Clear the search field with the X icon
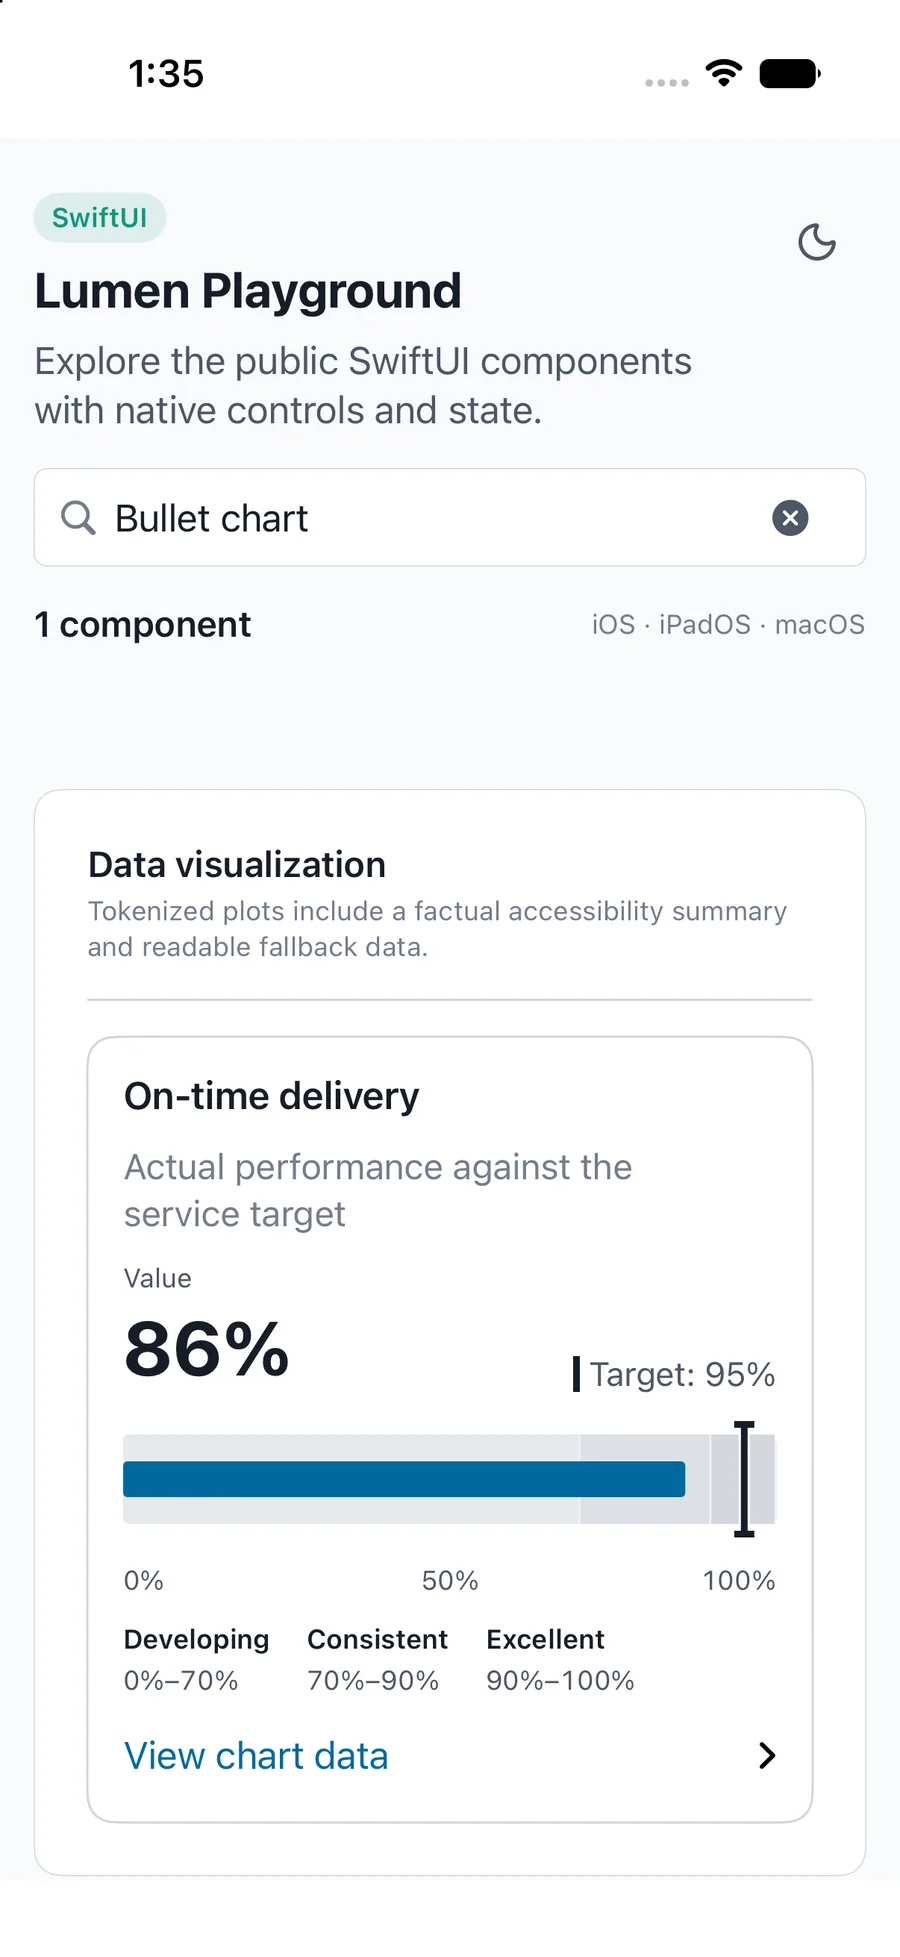The width and height of the screenshot is (900, 1957). [790, 518]
